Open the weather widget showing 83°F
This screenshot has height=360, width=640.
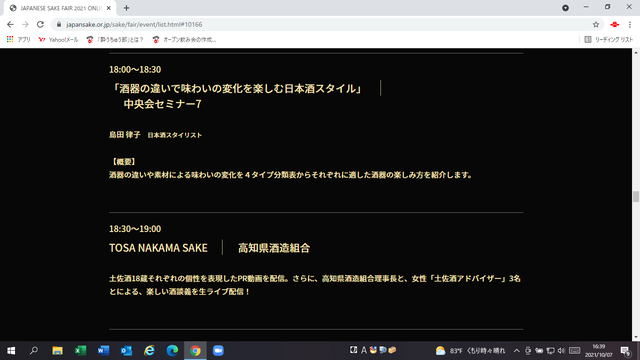coord(470,351)
